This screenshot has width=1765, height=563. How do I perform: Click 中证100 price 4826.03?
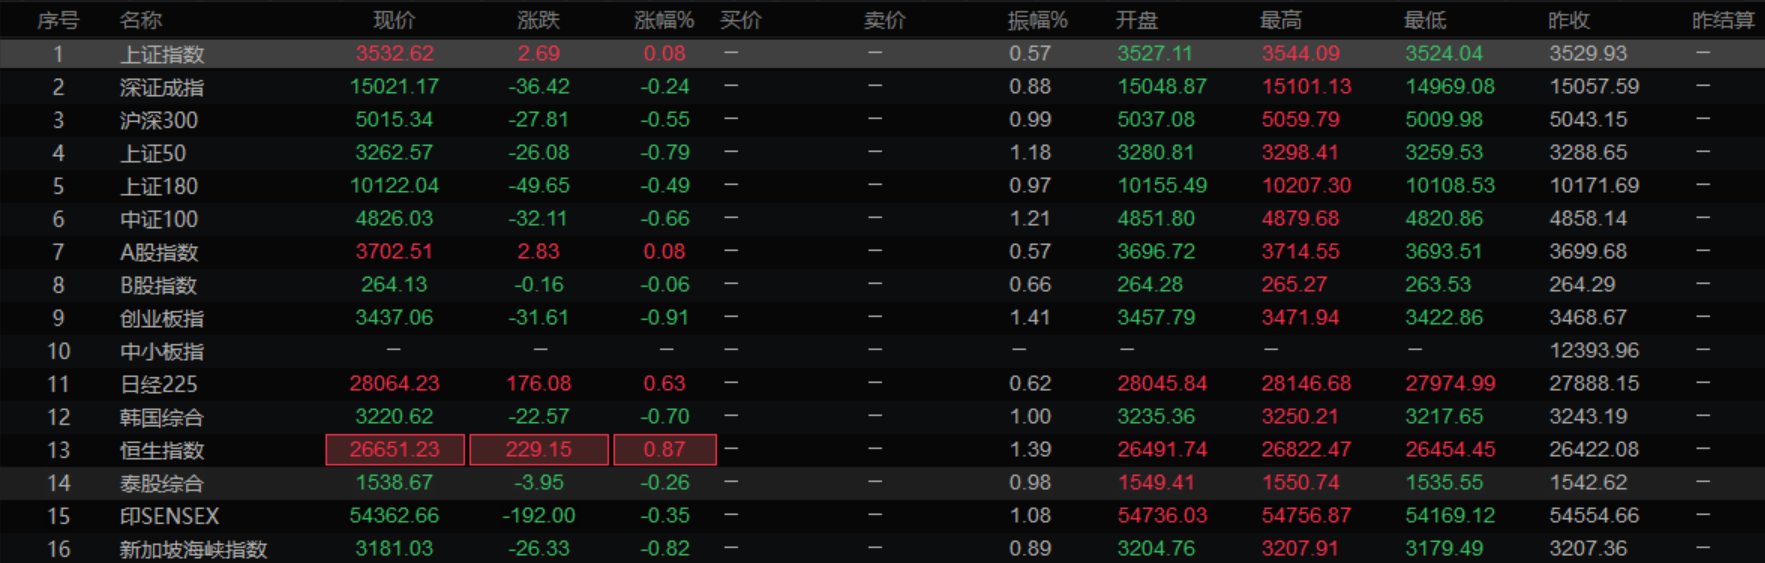click(x=394, y=218)
